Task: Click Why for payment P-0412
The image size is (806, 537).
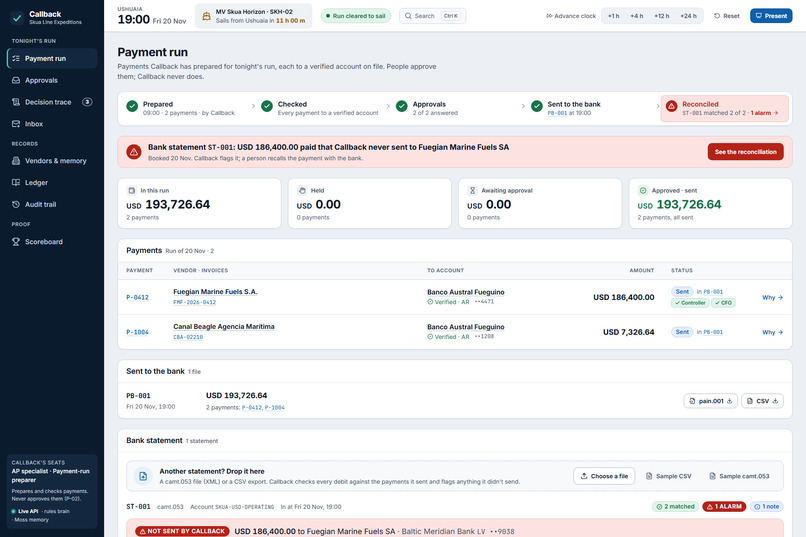Action: coord(772,298)
